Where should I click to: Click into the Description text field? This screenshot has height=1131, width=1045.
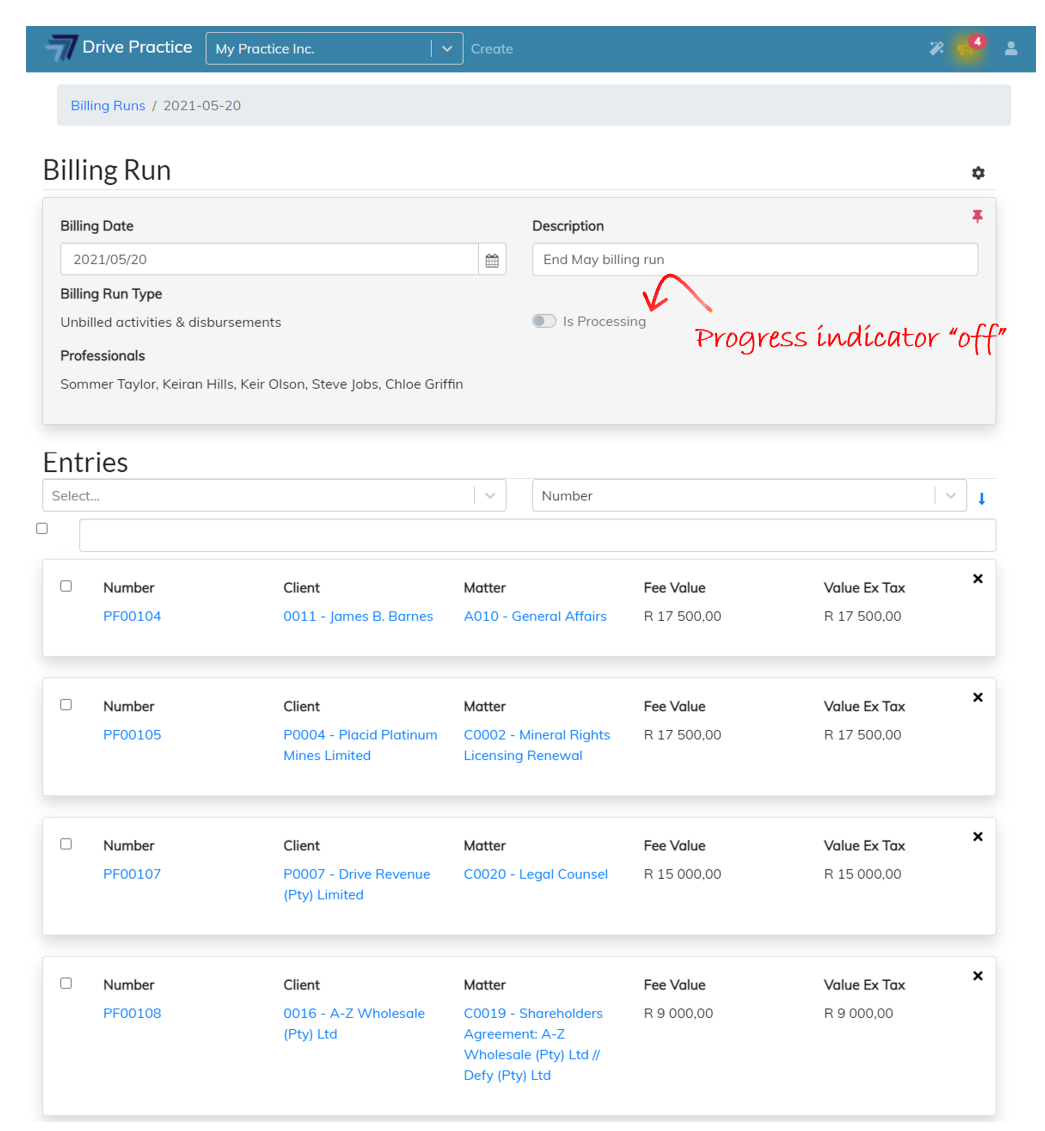pos(754,260)
